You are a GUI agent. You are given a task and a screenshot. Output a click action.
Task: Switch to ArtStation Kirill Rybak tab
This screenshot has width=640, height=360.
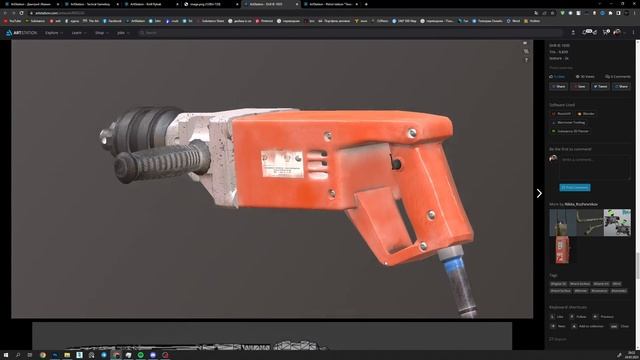(151, 4)
